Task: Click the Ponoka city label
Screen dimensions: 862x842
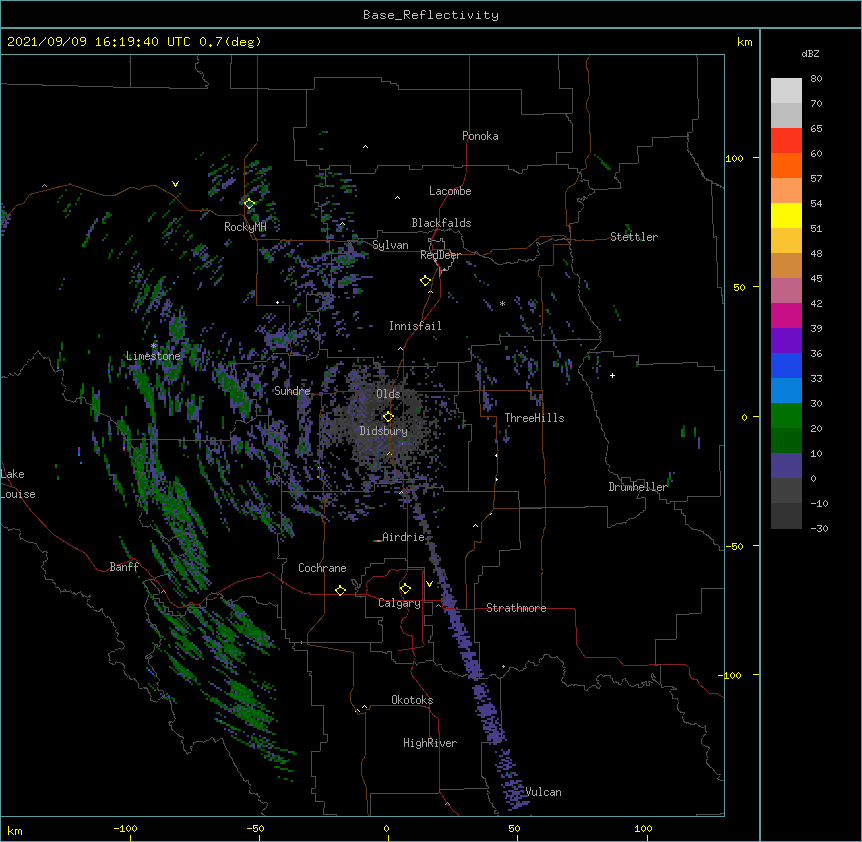Action: 480,136
